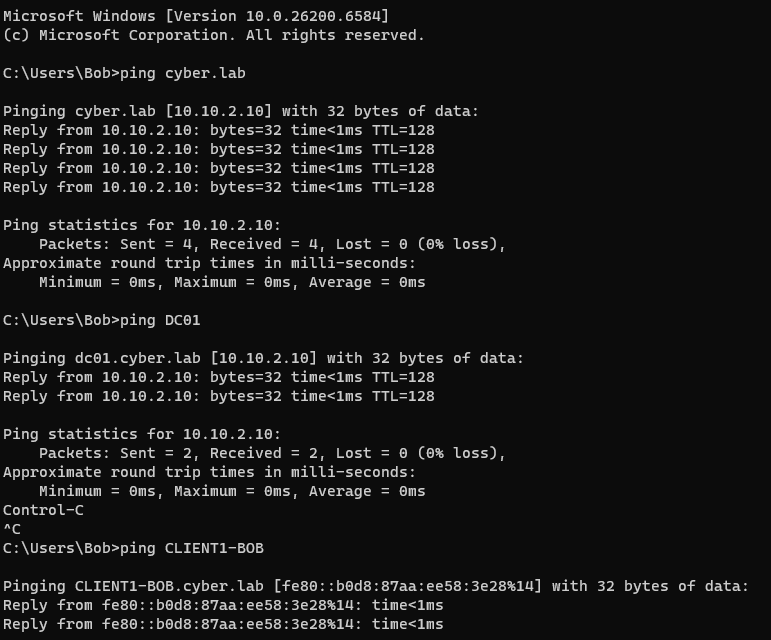
Task: Click the last reply line from the fe80 address
Action: pyautogui.click(x=223, y=624)
